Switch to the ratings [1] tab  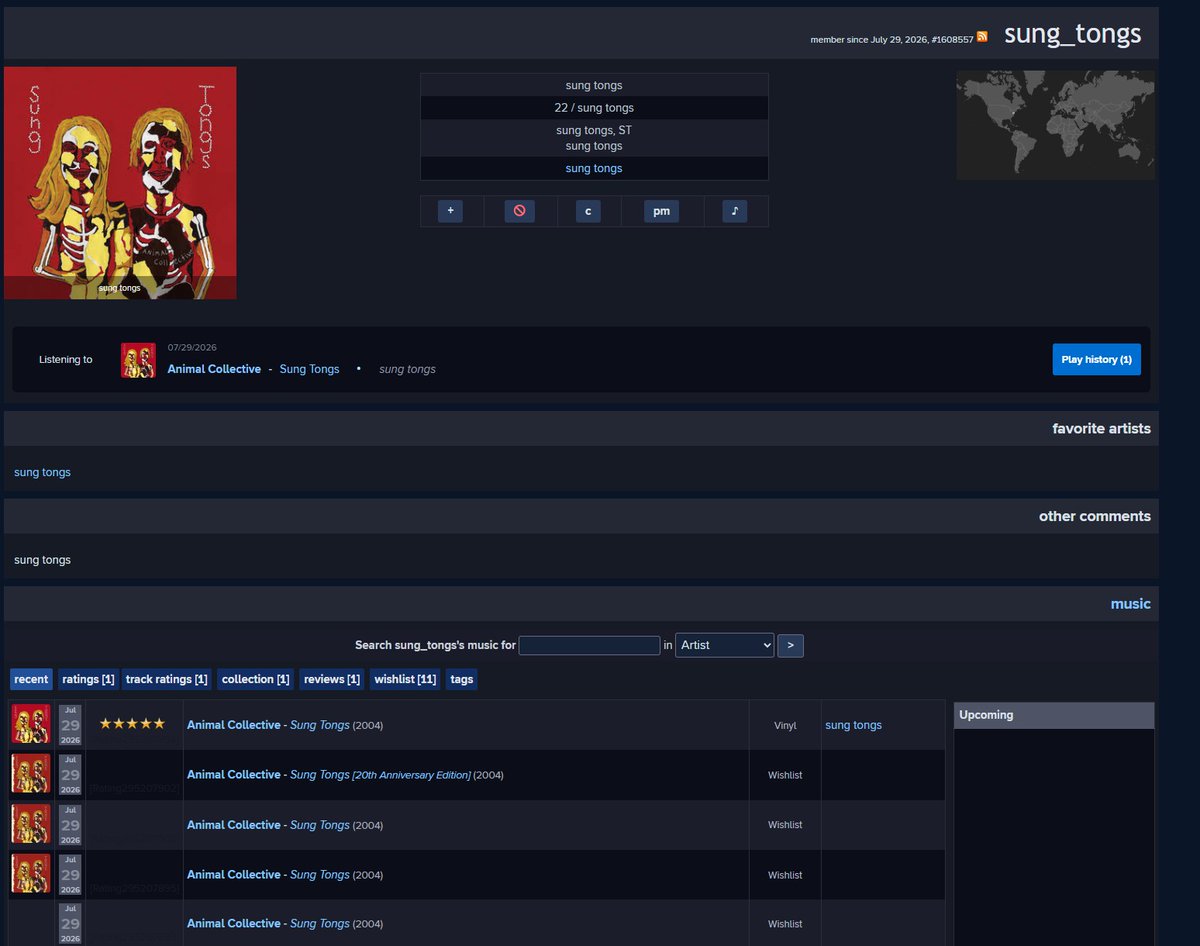pyautogui.click(x=88, y=679)
